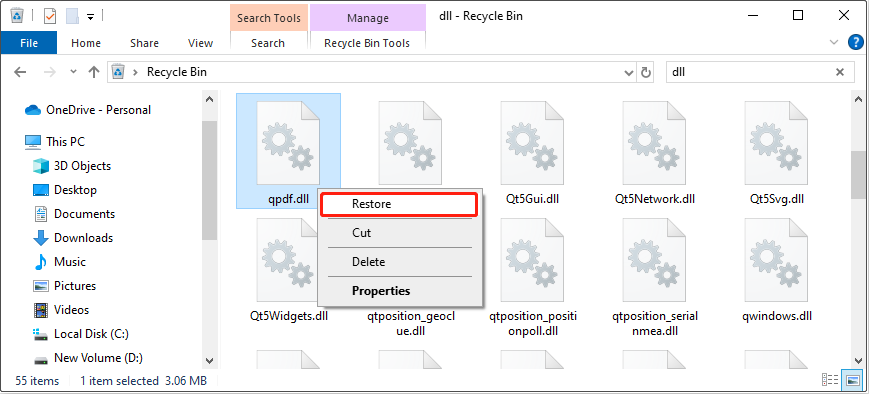Screen dimensions: 869x394
Task: Open the Search ribbon tab
Action: pyautogui.click(x=268, y=43)
